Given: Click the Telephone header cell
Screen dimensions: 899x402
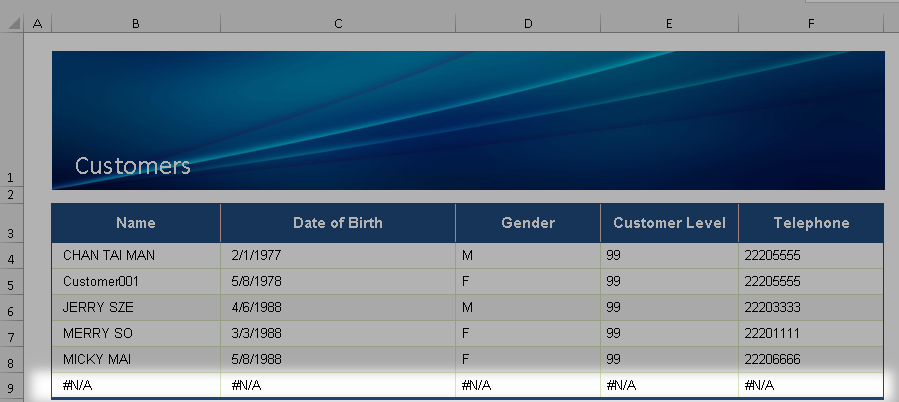Looking at the screenshot, I should tap(811, 223).
